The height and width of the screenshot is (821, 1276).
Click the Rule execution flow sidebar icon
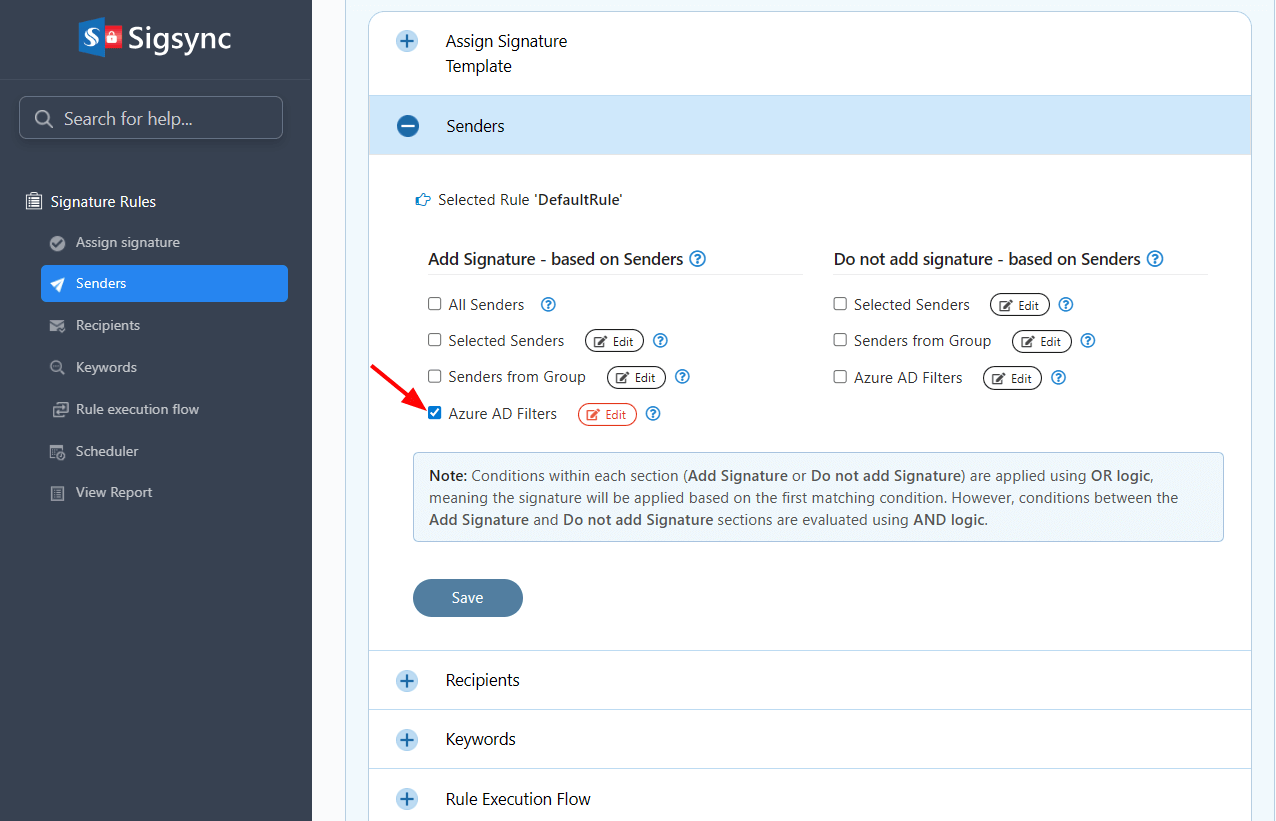[57, 410]
